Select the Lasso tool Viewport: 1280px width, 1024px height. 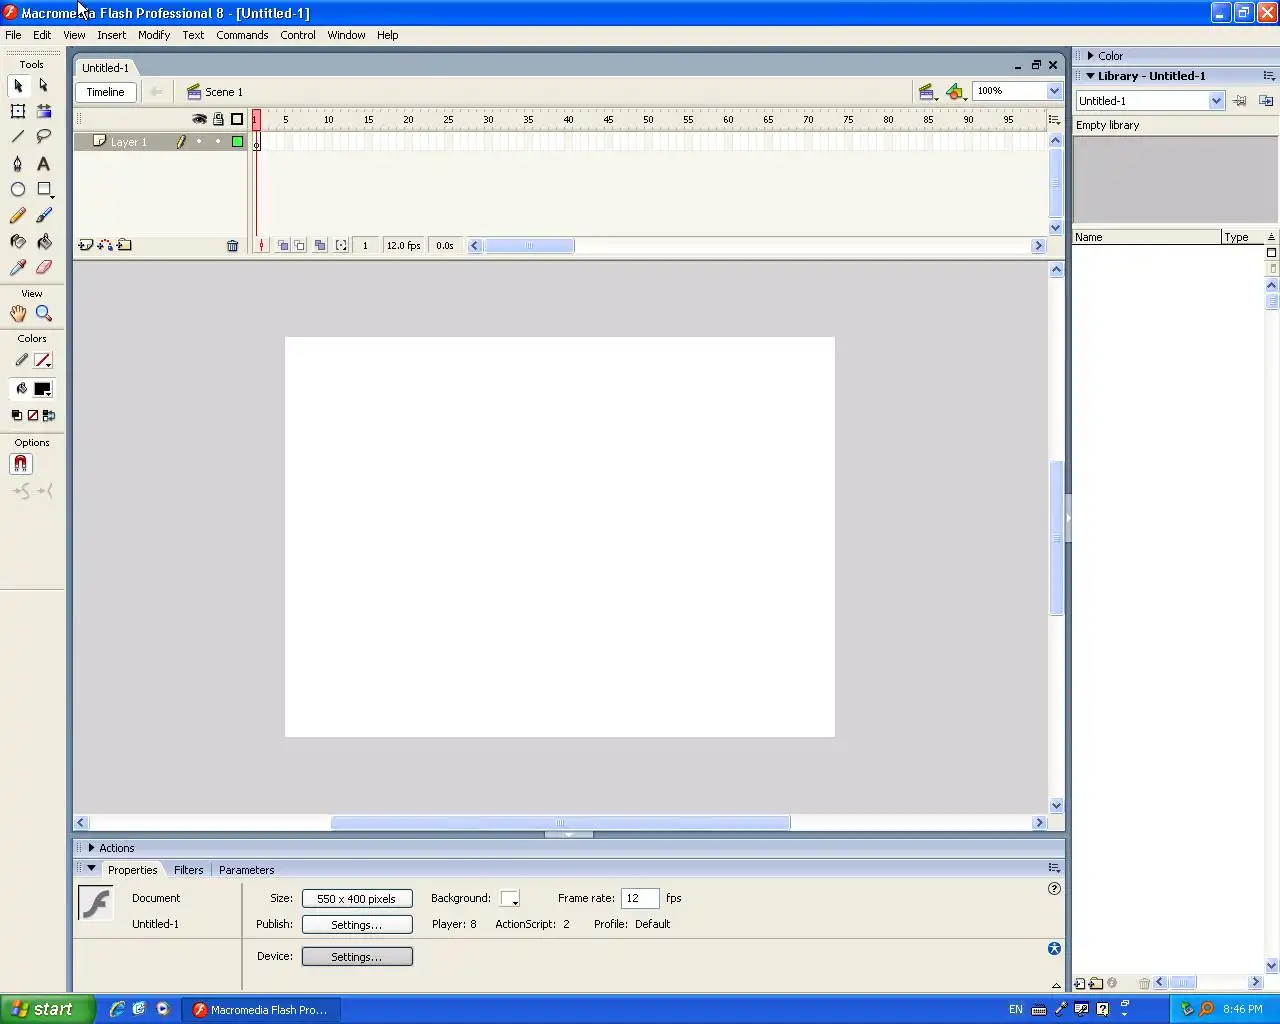click(44, 137)
